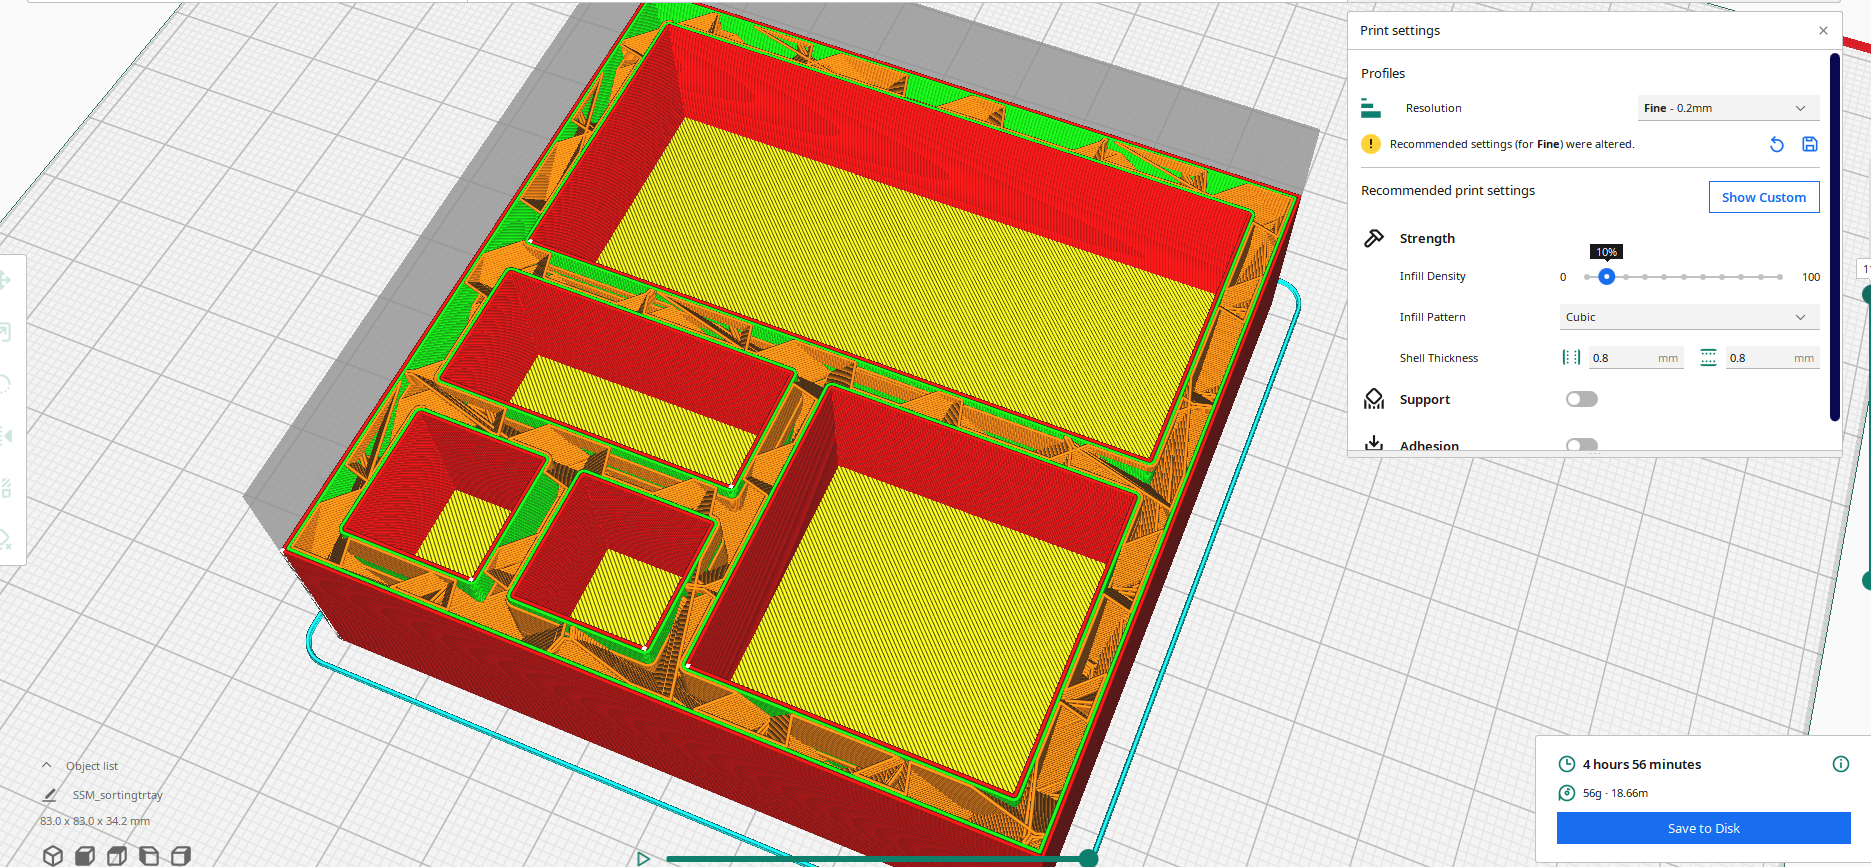Click the Save to Disk button

1703,828
